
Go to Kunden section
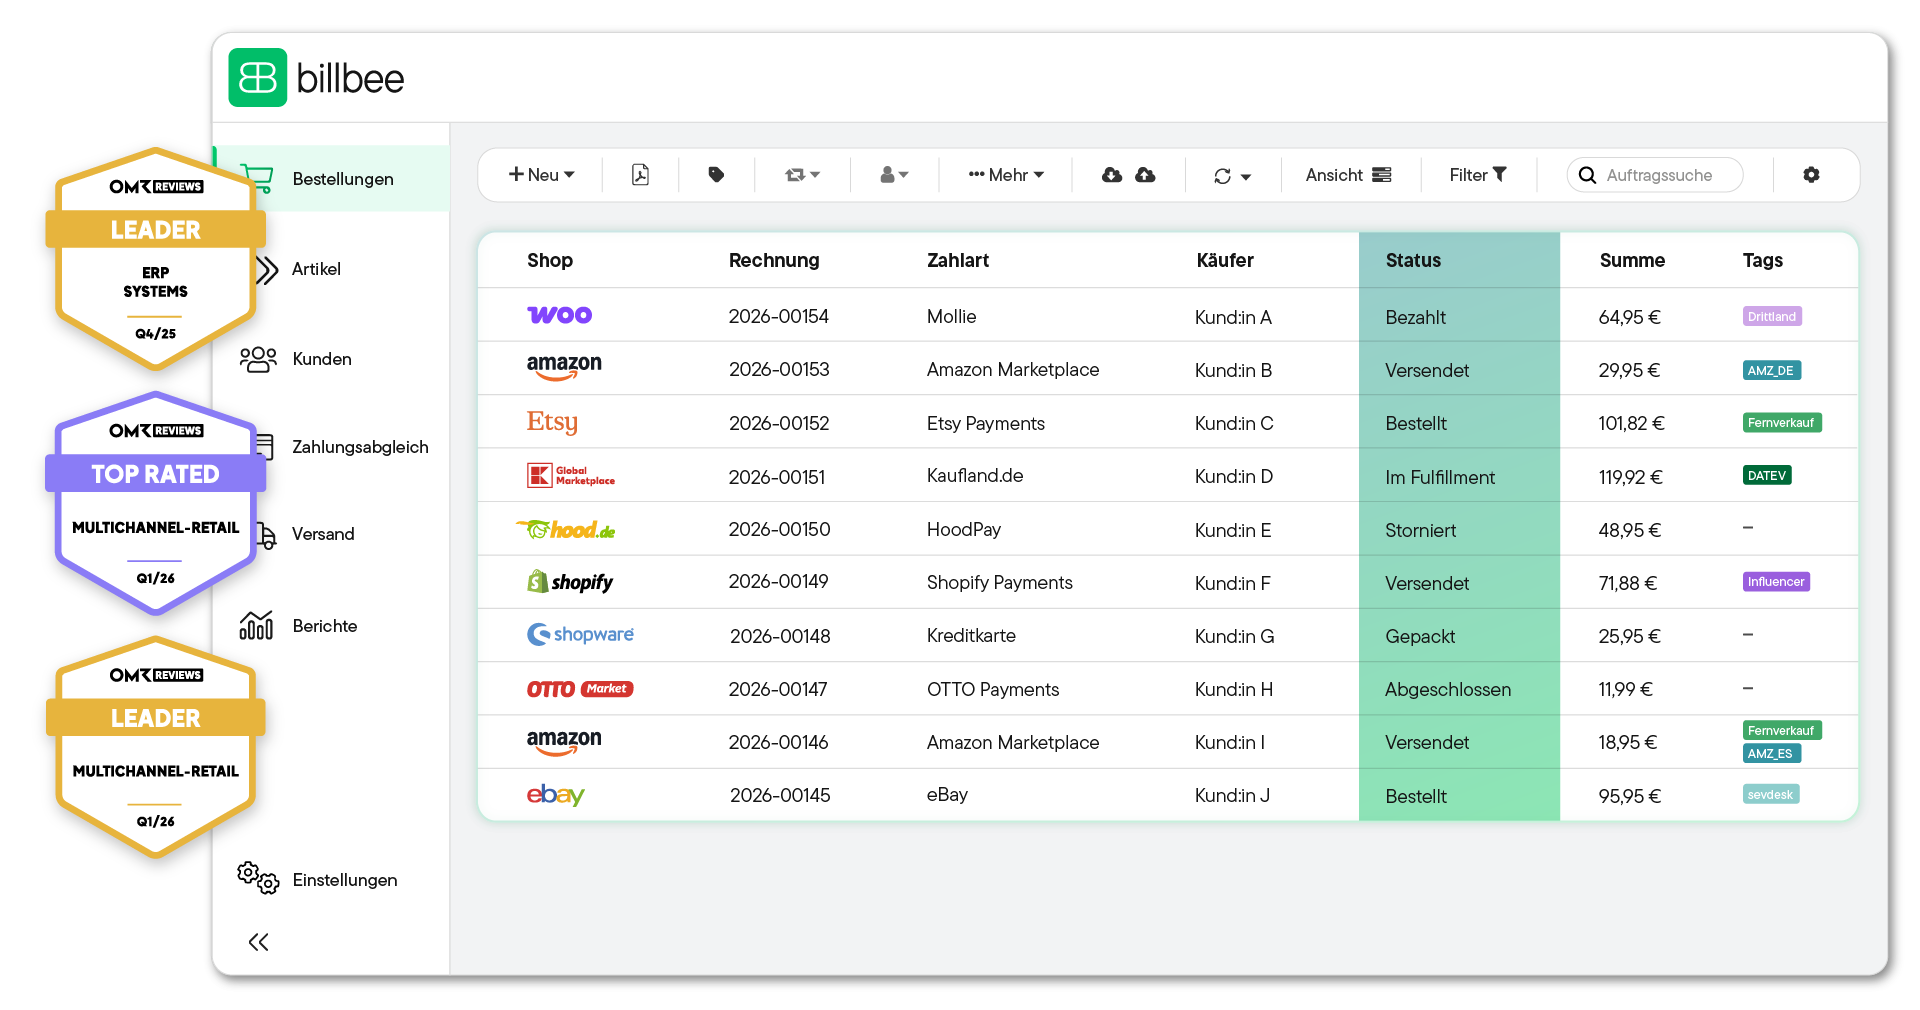322,359
